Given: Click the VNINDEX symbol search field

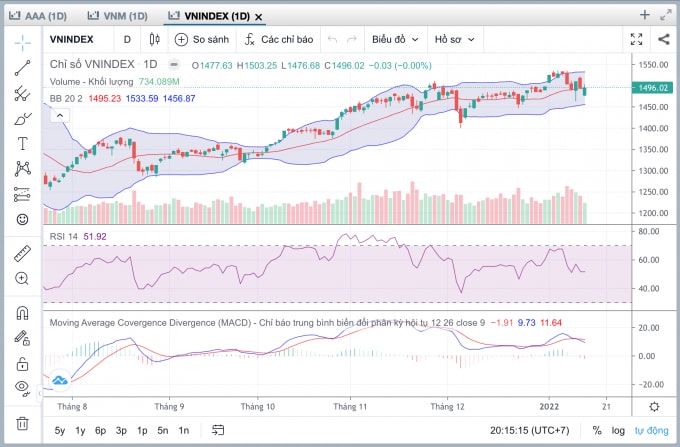Looking at the screenshot, I should tap(72, 39).
